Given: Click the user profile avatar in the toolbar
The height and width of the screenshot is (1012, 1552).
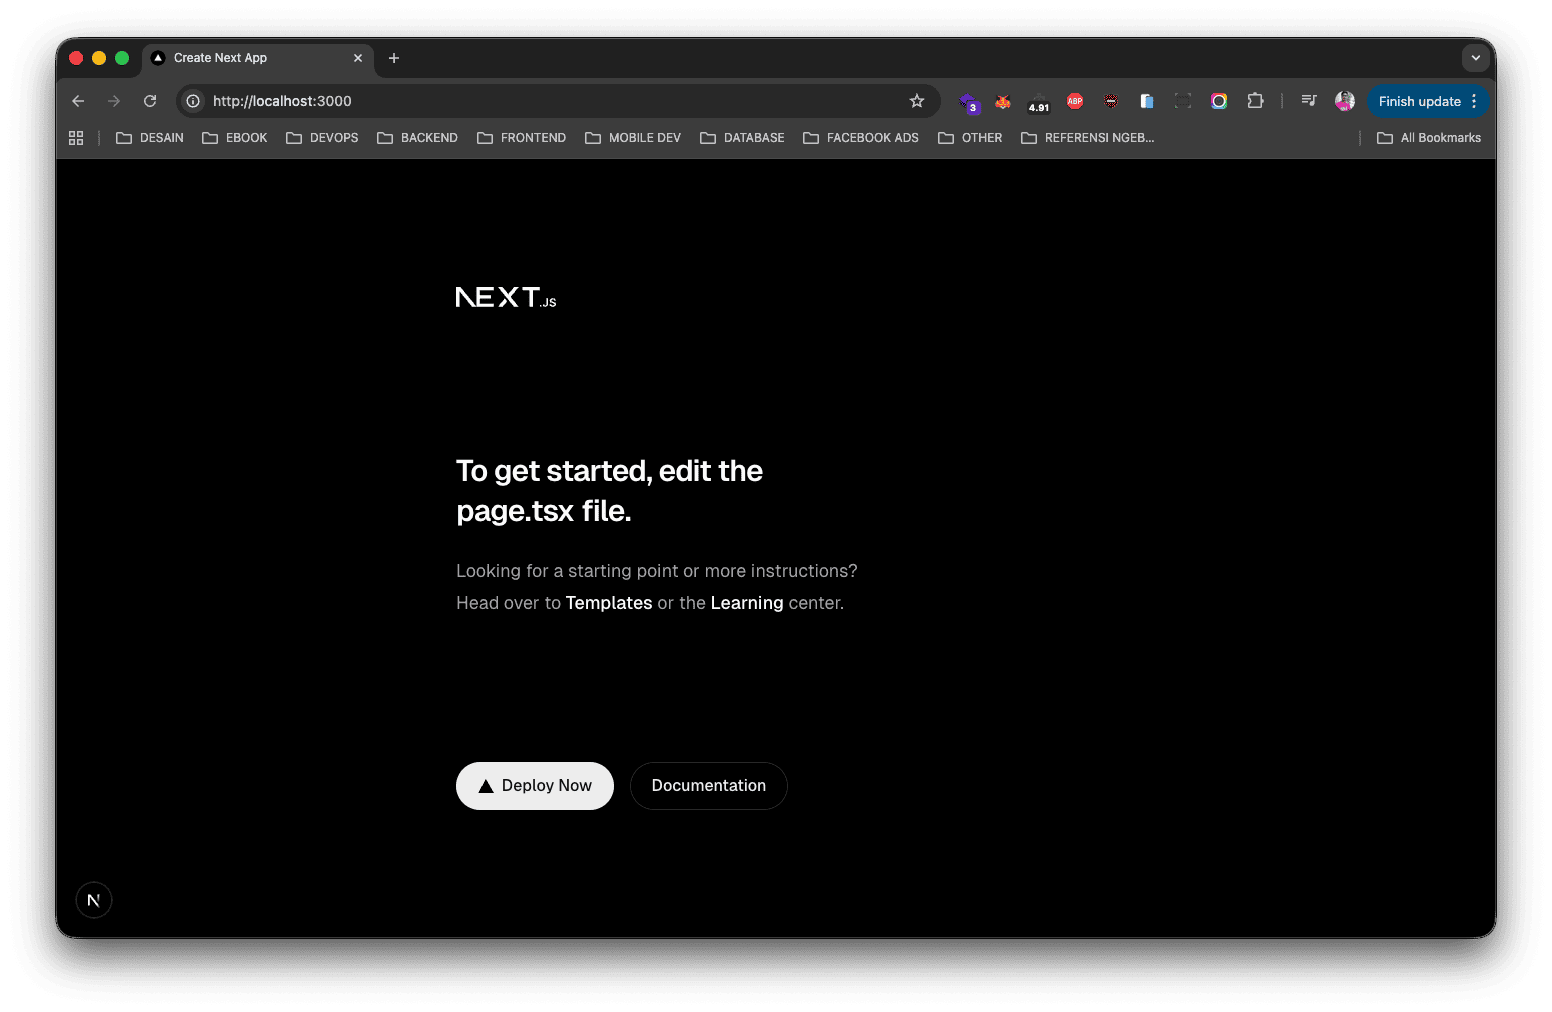Looking at the screenshot, I should point(1344,101).
